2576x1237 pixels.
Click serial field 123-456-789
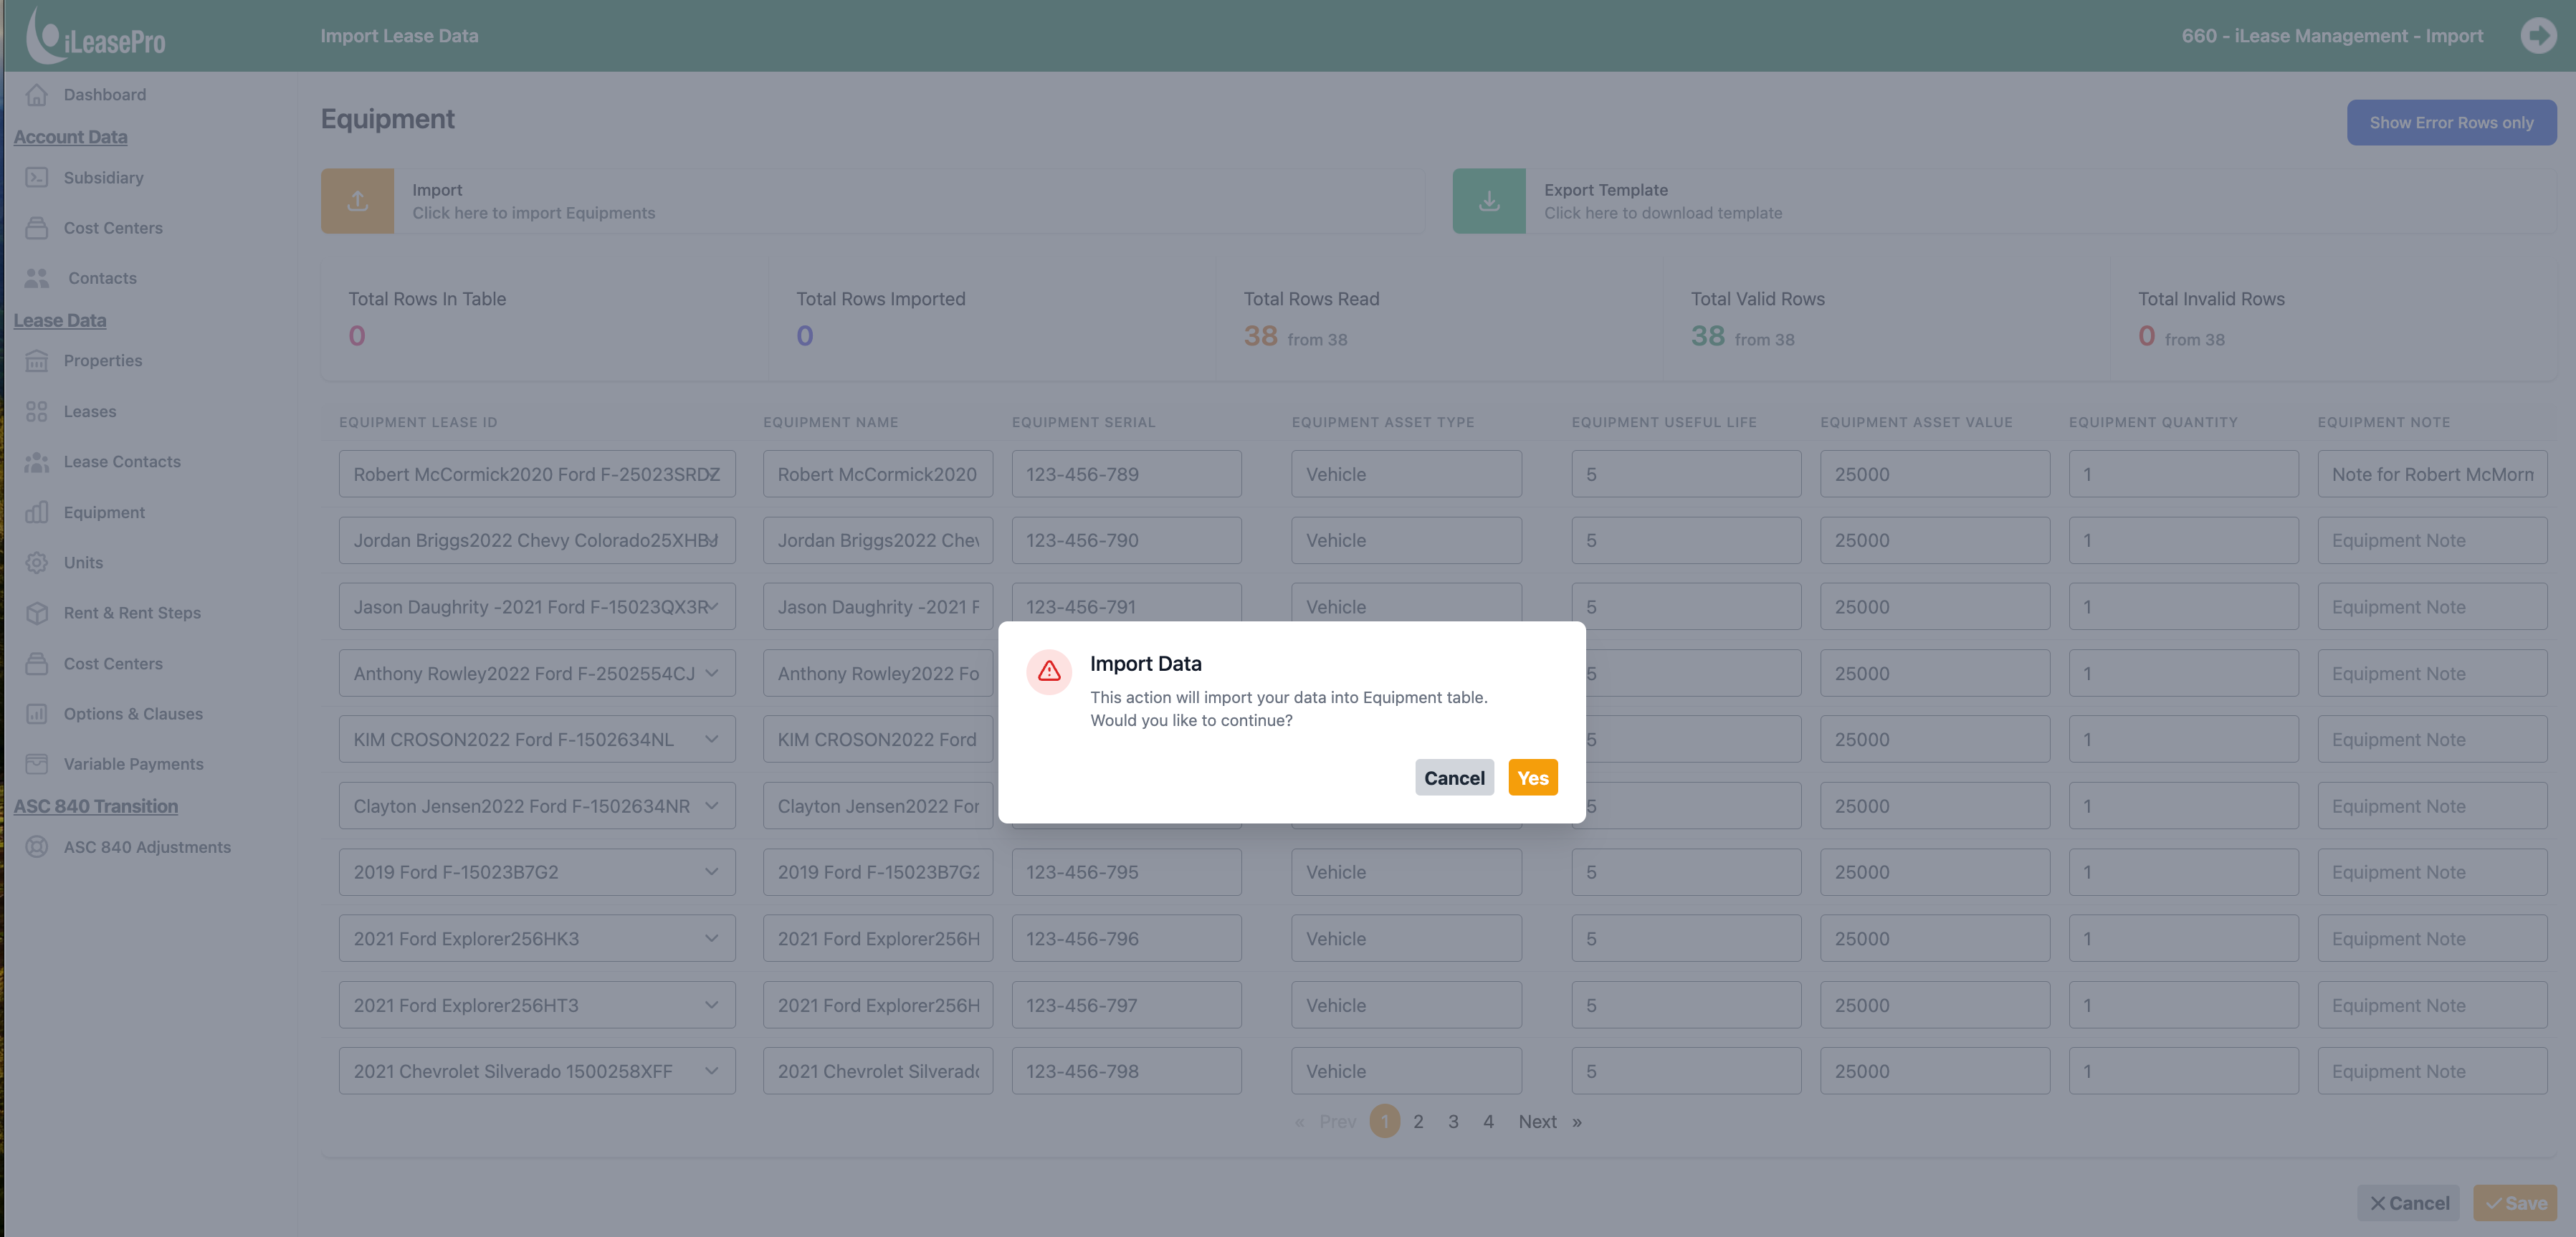(1127, 474)
